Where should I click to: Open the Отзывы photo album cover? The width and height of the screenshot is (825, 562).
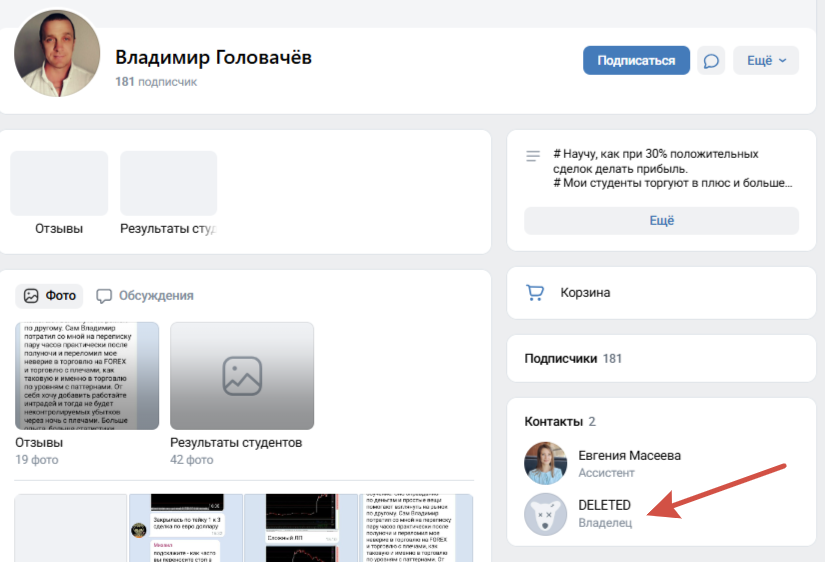pyautogui.click(x=87, y=376)
